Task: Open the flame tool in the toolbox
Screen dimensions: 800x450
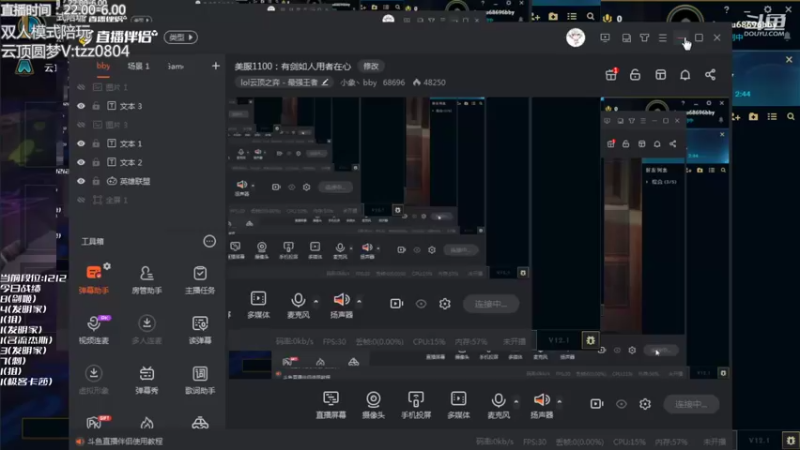Action: (x=147, y=423)
